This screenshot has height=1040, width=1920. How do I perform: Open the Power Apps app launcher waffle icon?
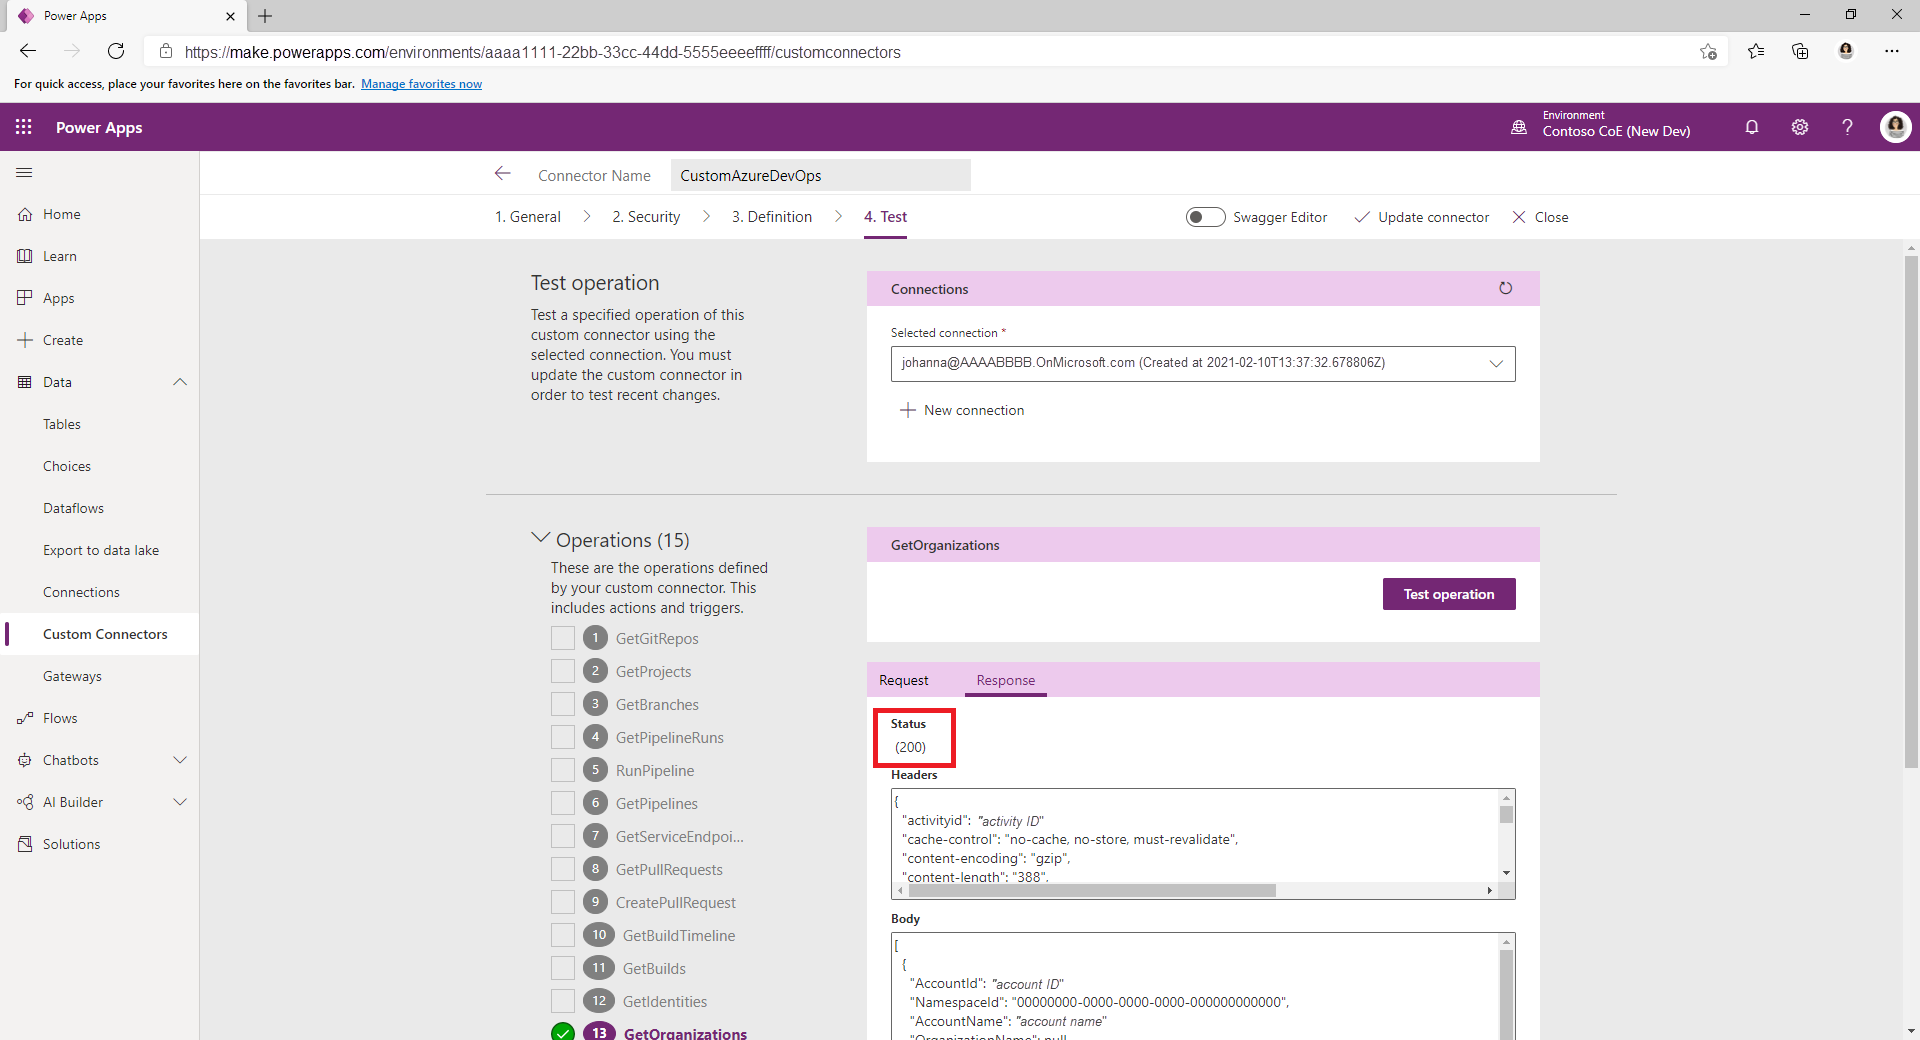click(23, 127)
